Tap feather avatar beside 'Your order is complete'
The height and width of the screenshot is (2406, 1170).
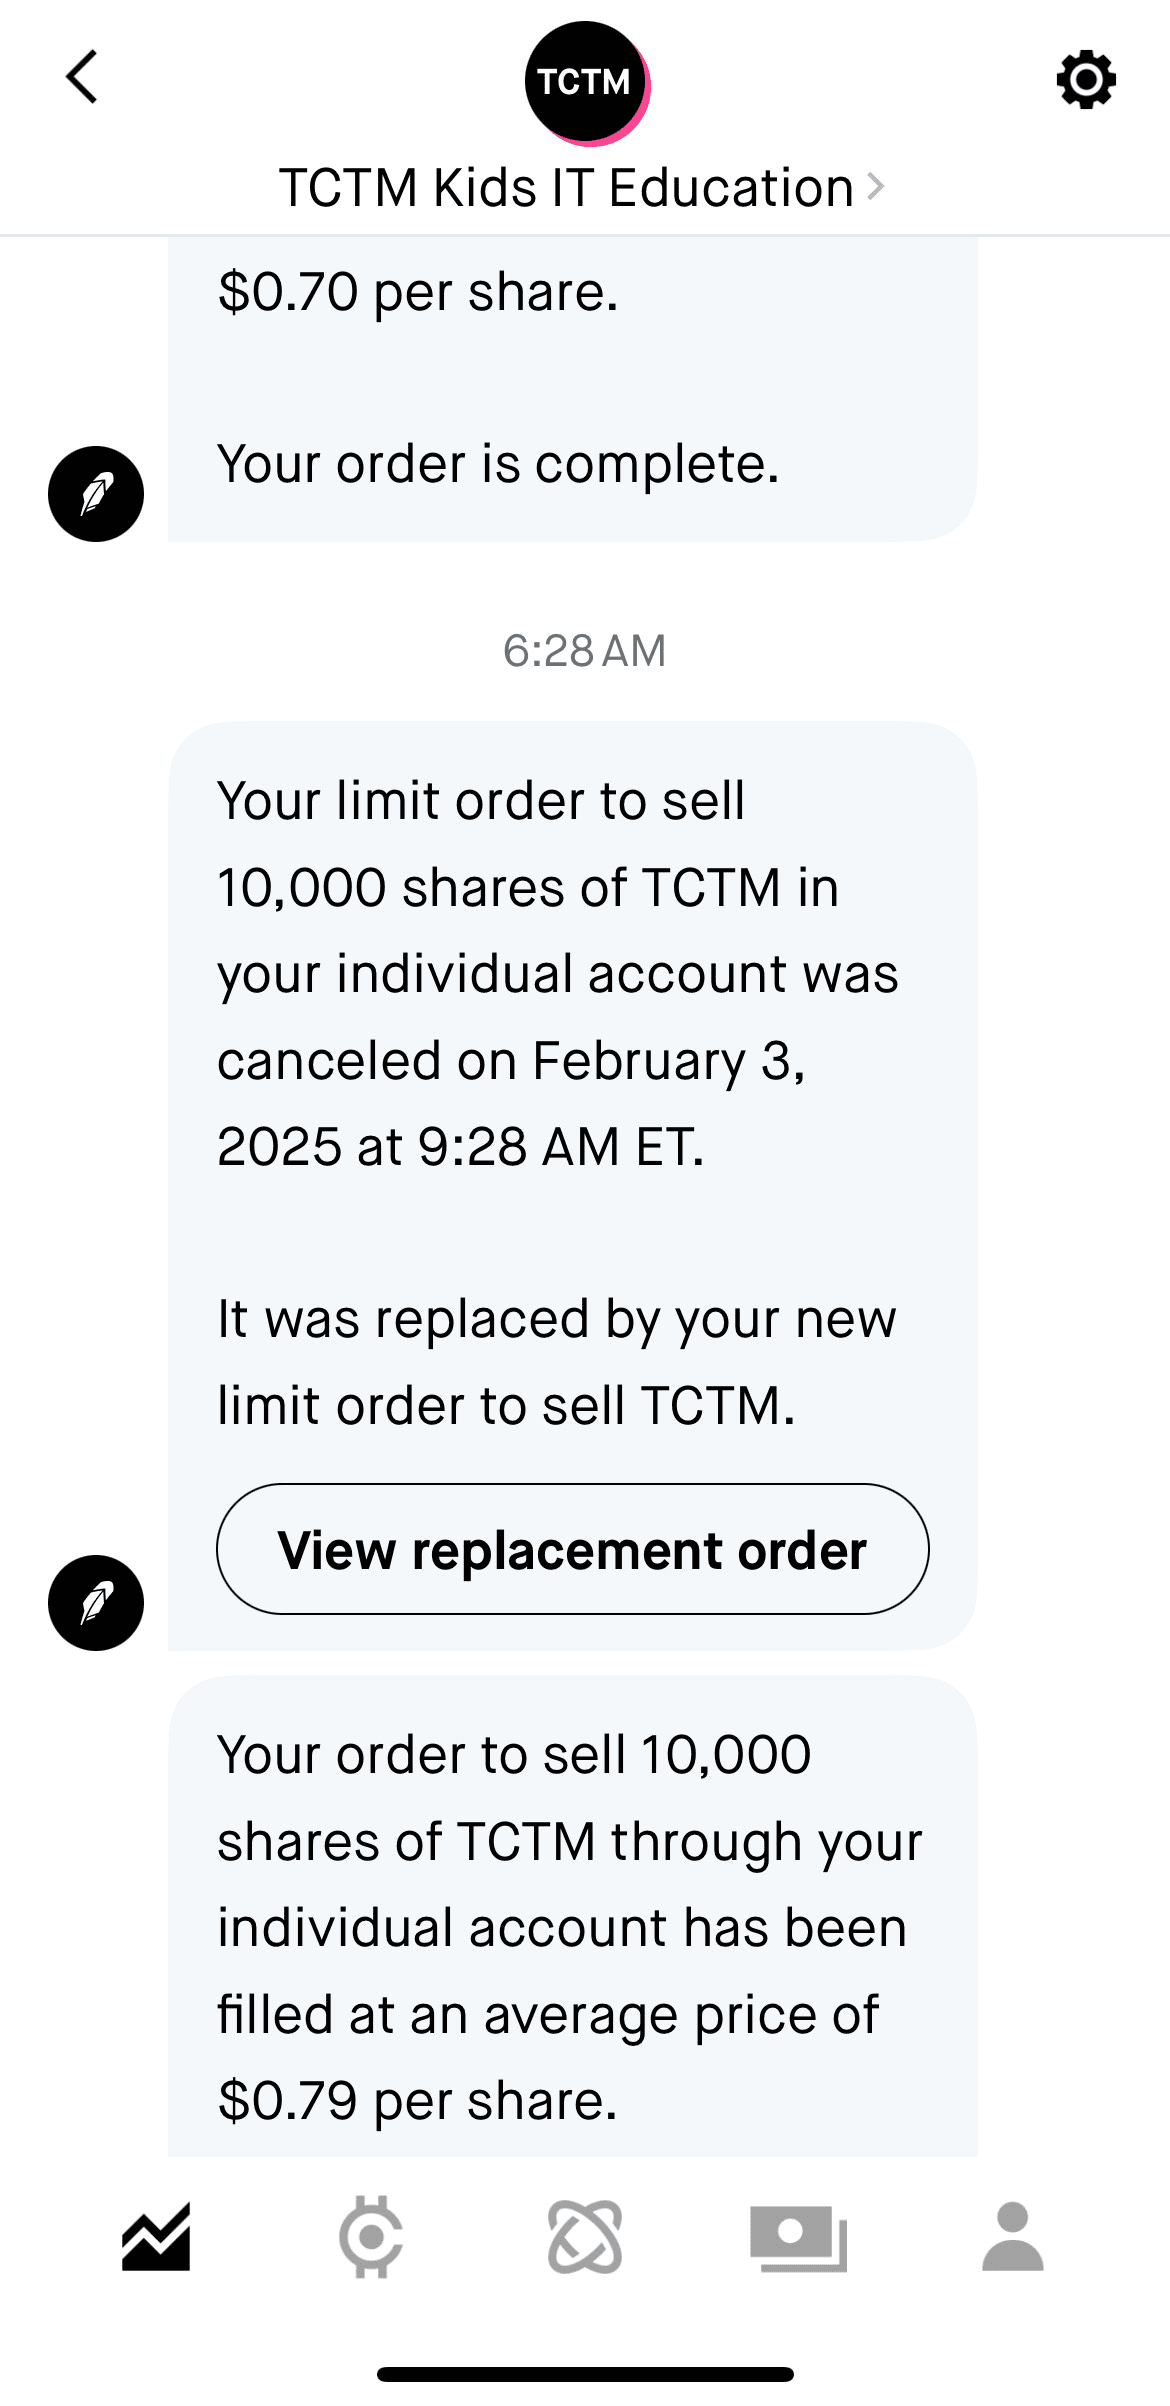point(96,494)
